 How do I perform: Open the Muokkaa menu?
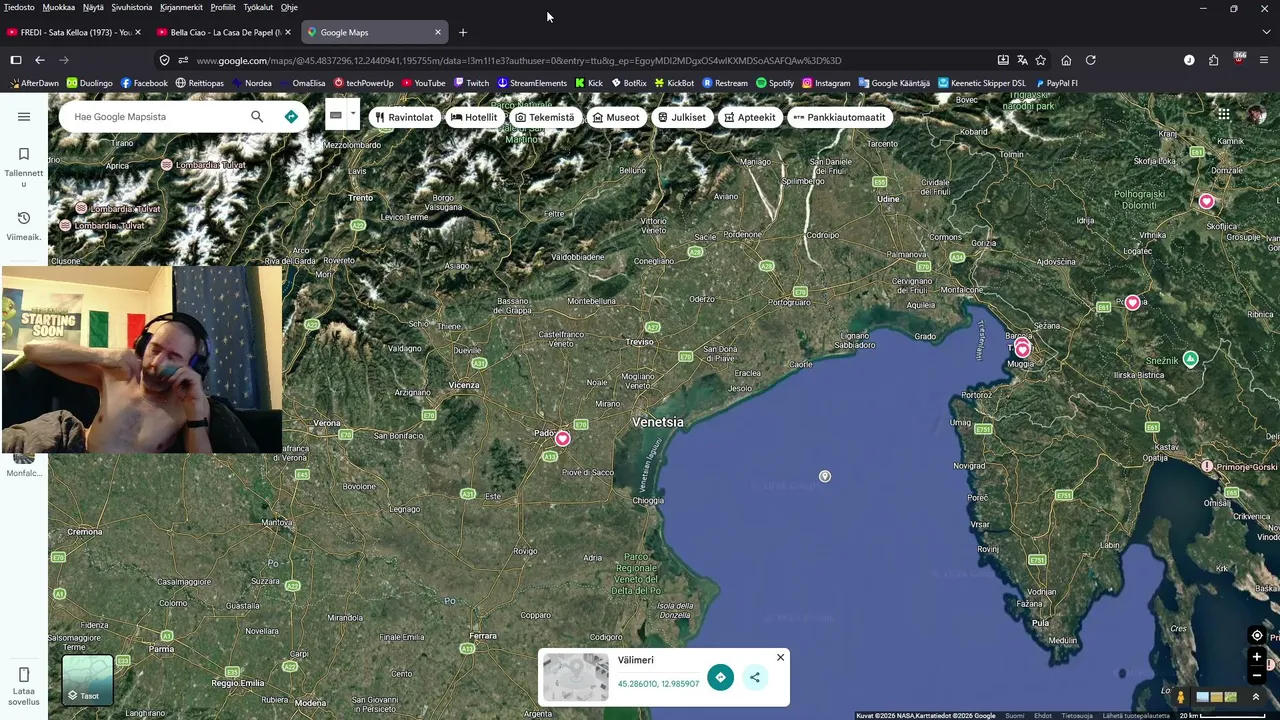pos(58,7)
